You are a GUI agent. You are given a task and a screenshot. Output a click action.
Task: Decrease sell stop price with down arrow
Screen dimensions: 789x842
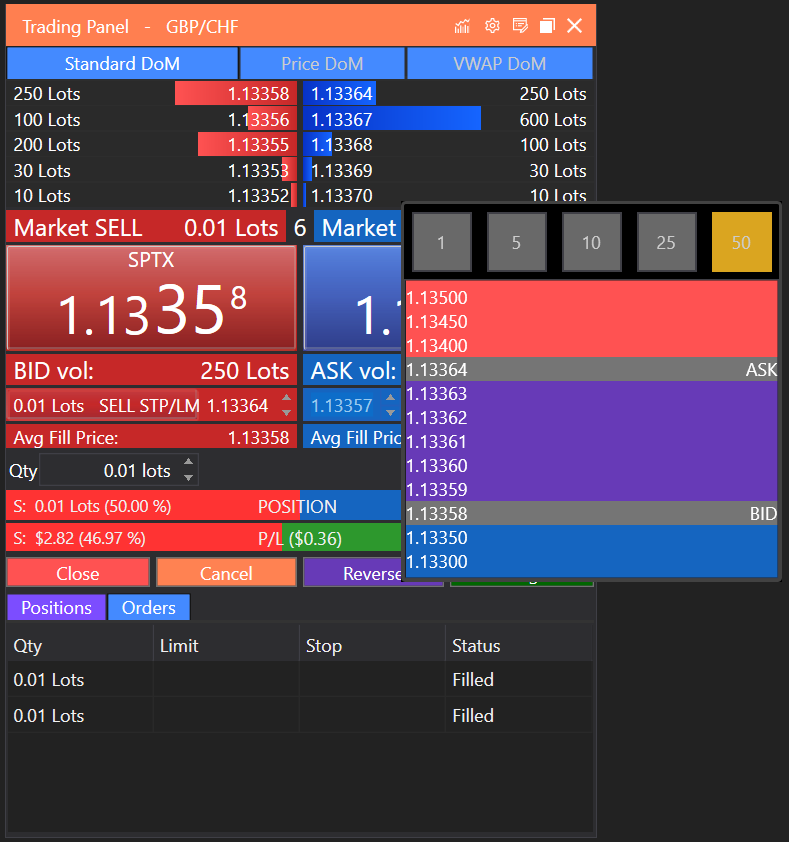click(287, 412)
